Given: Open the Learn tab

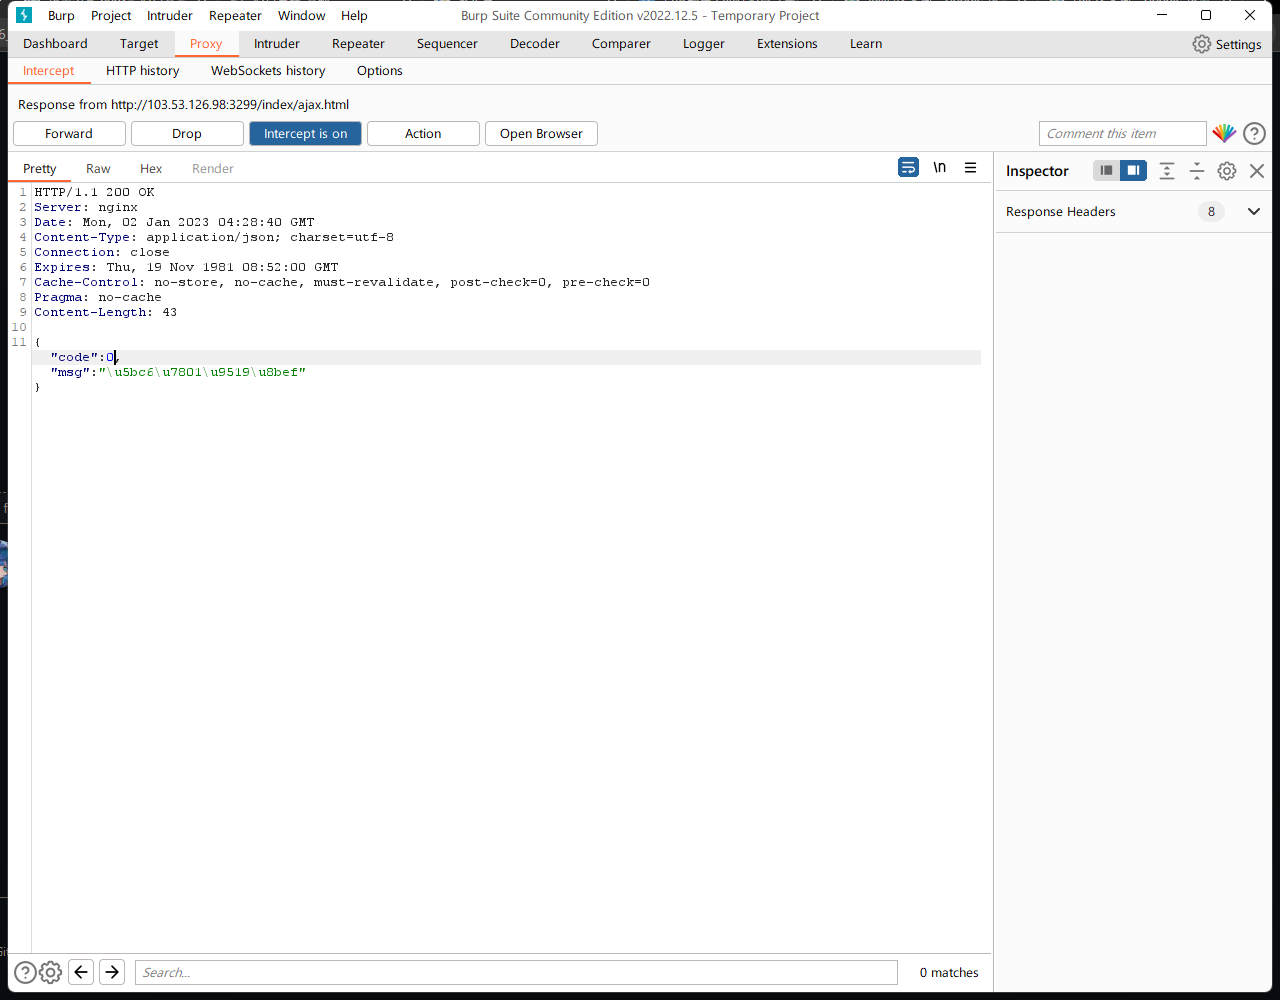Looking at the screenshot, I should click(x=866, y=44).
